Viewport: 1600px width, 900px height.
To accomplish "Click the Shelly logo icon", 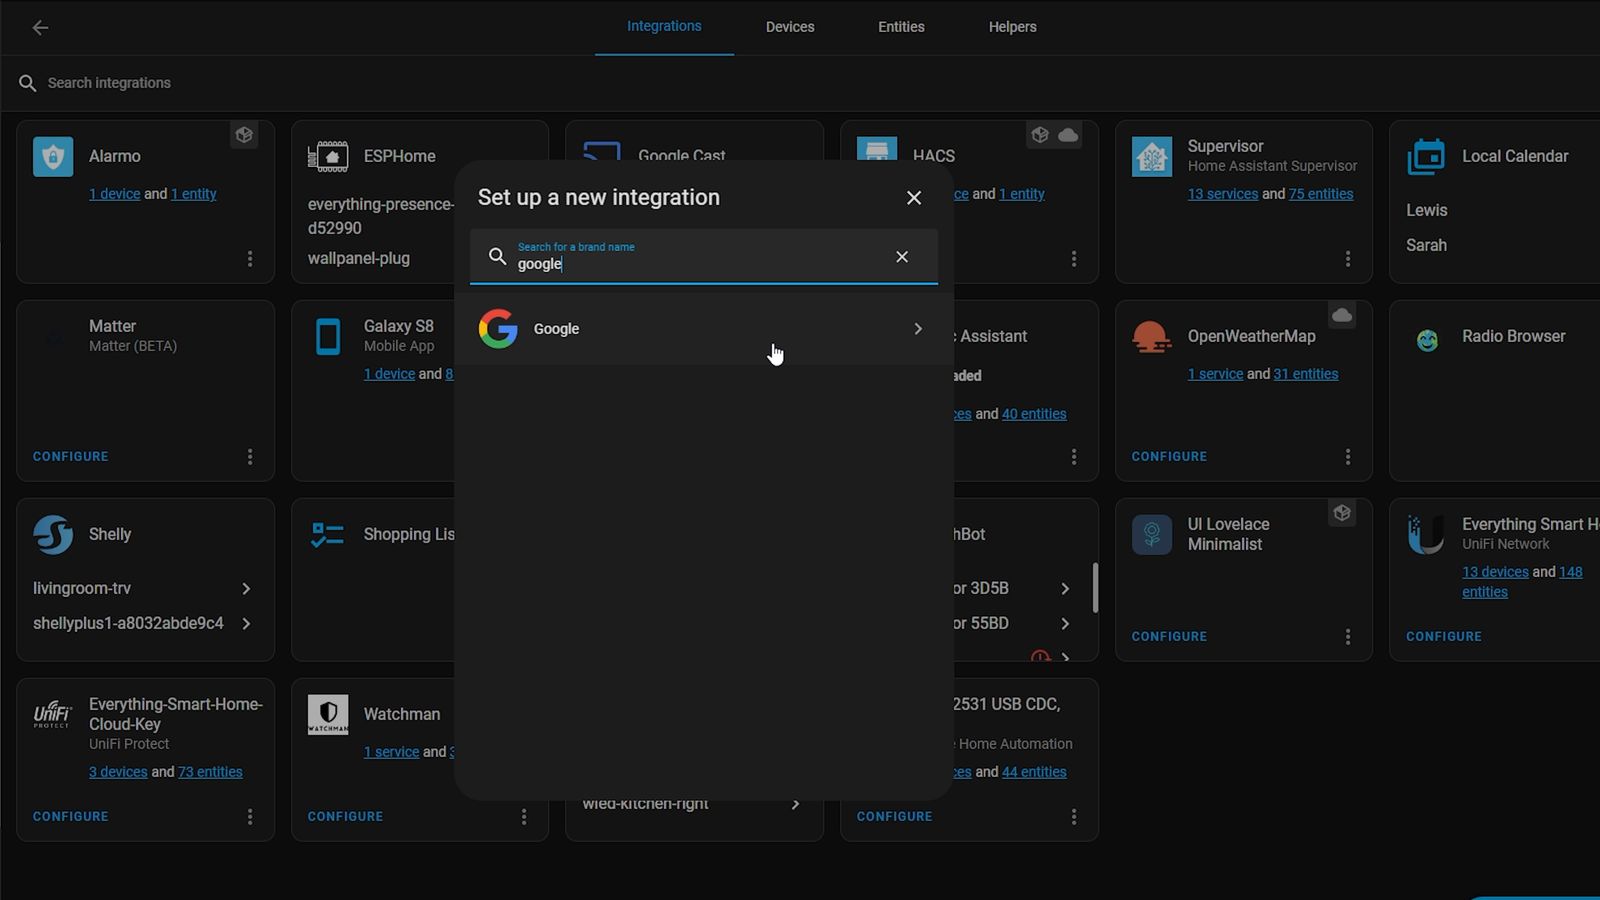I will [x=51, y=534].
